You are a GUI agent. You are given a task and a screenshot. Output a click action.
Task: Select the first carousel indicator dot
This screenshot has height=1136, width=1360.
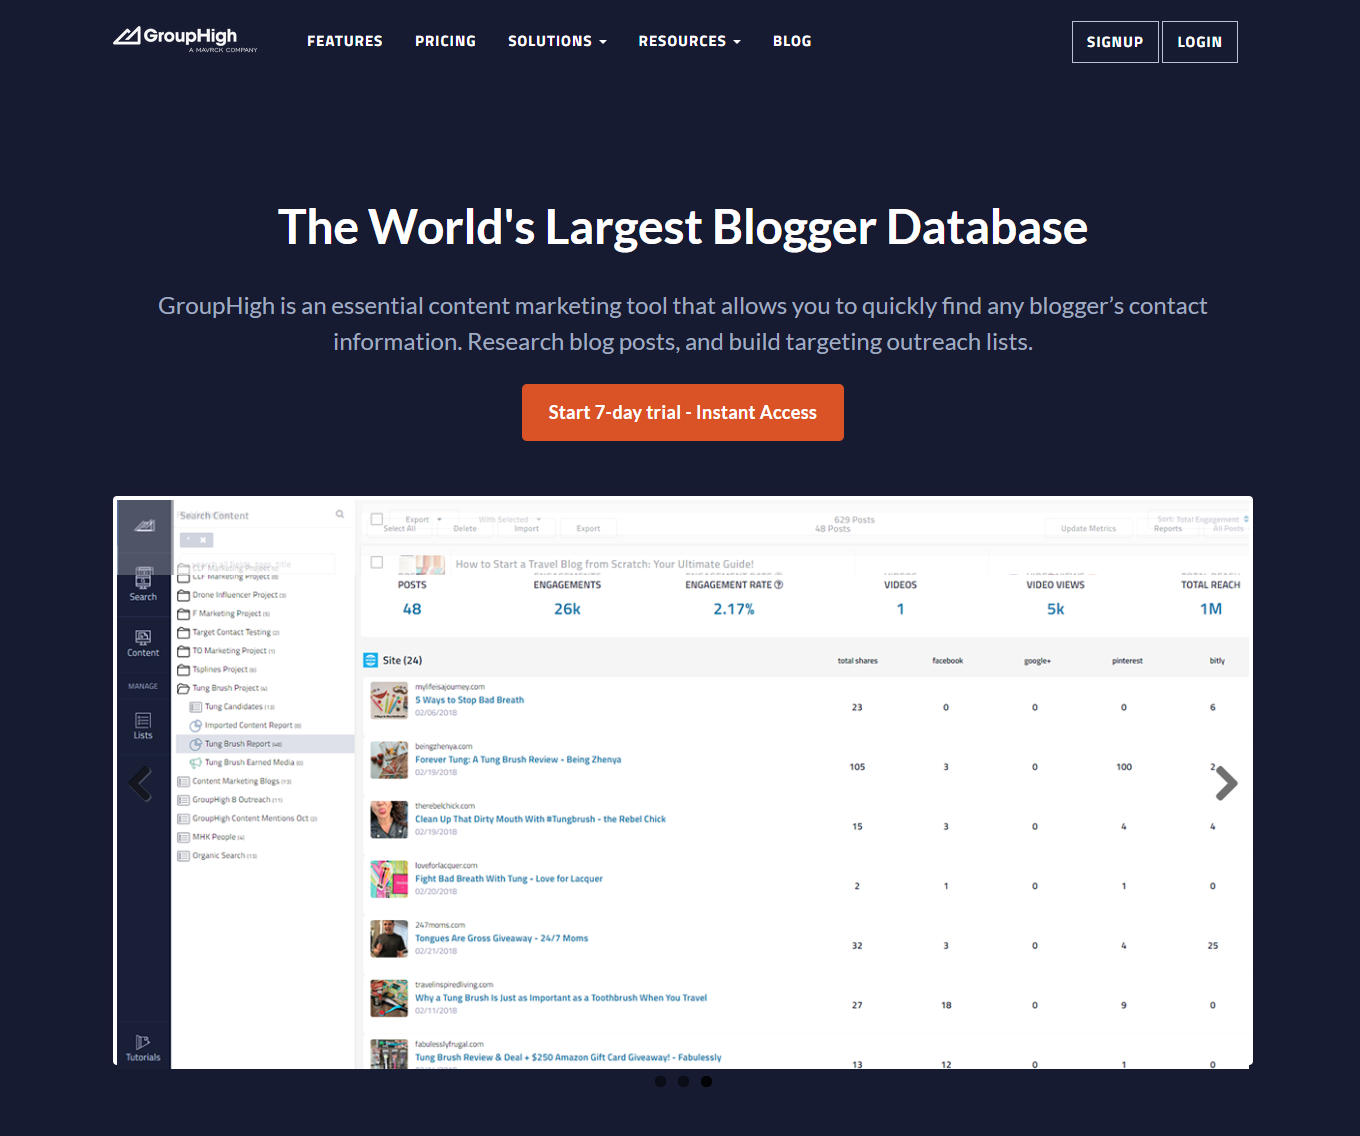pos(660,1081)
